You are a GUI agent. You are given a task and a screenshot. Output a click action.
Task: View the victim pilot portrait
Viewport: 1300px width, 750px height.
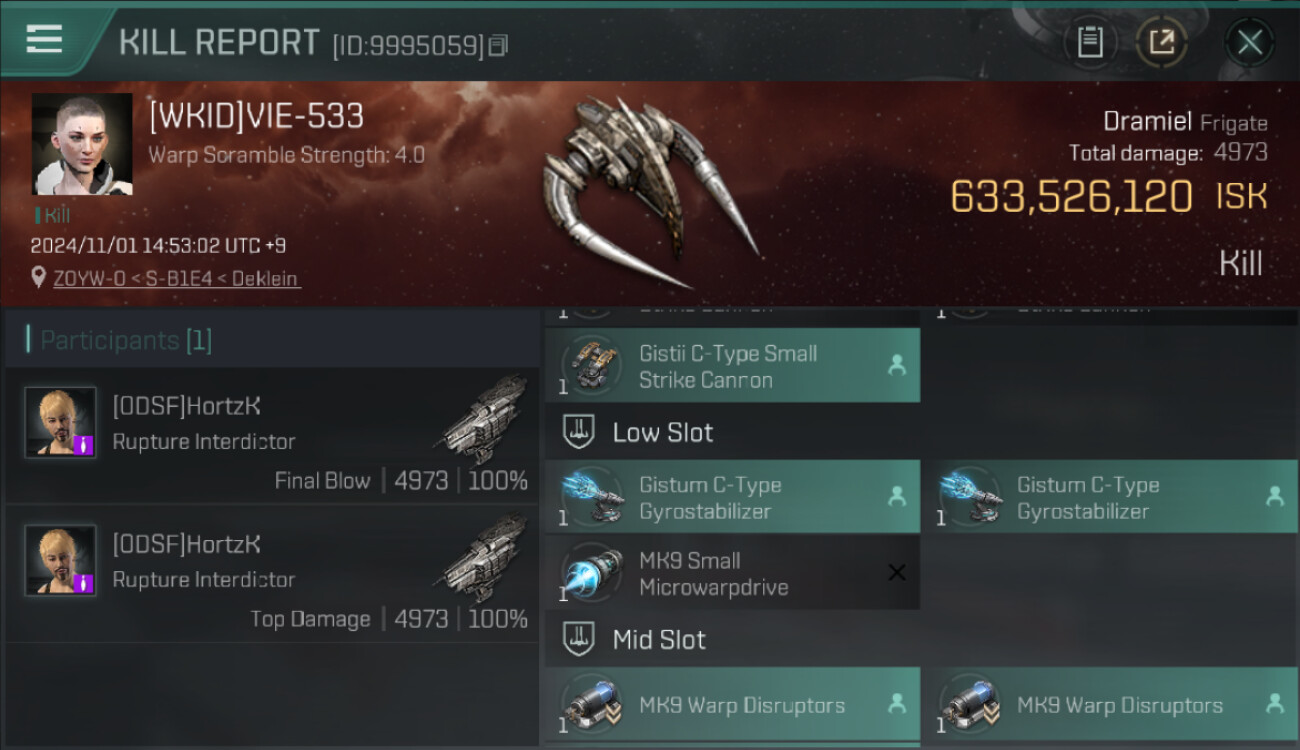82,144
